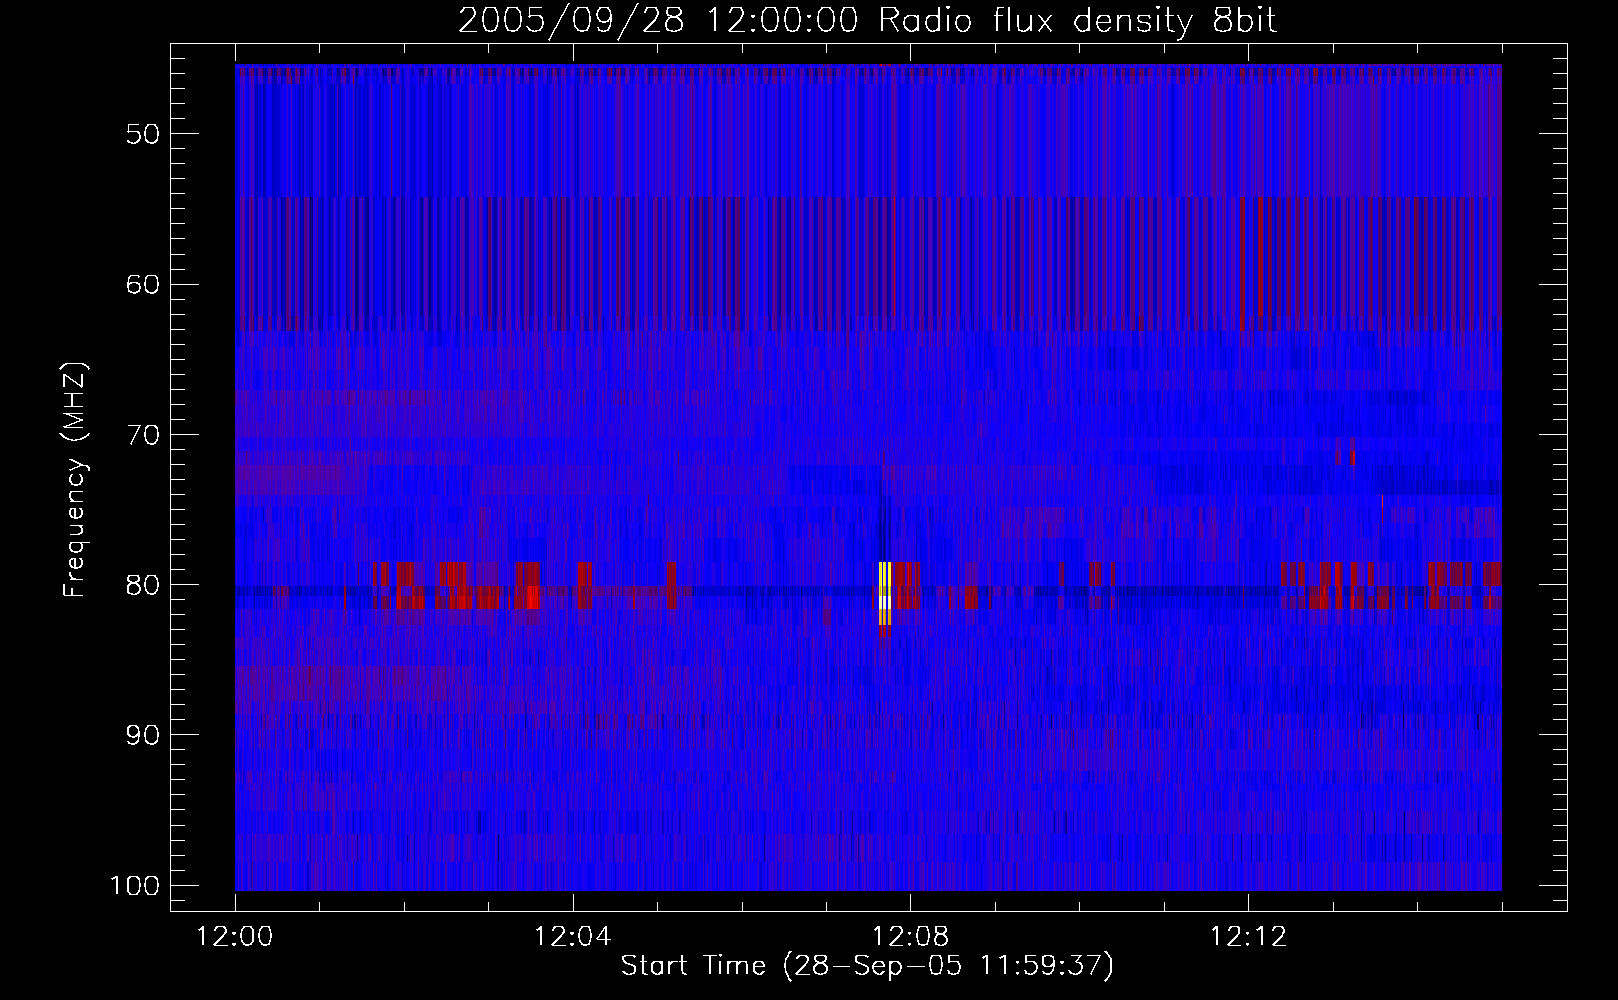Select the '60' frequency axis label
Screen dimensions: 1618x1000
(x=143, y=284)
